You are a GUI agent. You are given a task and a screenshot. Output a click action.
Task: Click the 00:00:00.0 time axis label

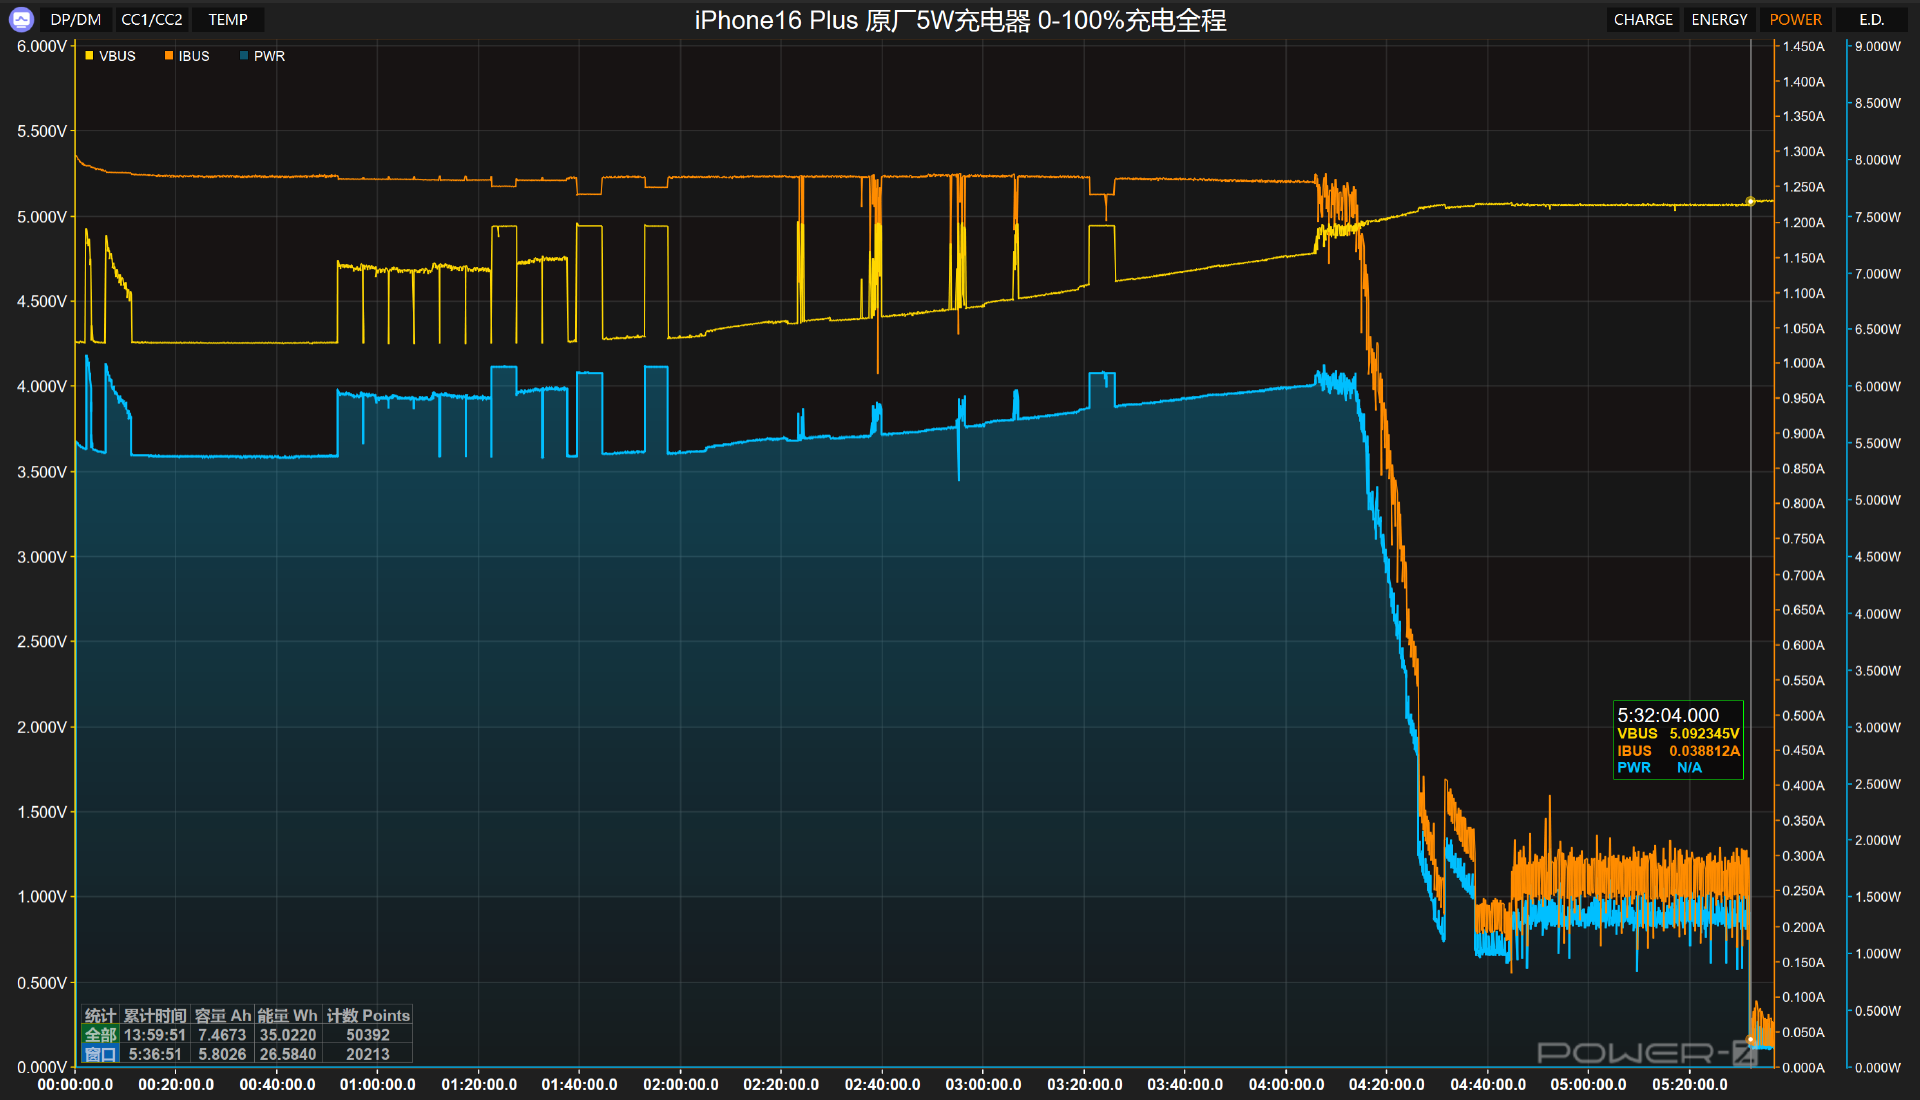pyautogui.click(x=76, y=1084)
